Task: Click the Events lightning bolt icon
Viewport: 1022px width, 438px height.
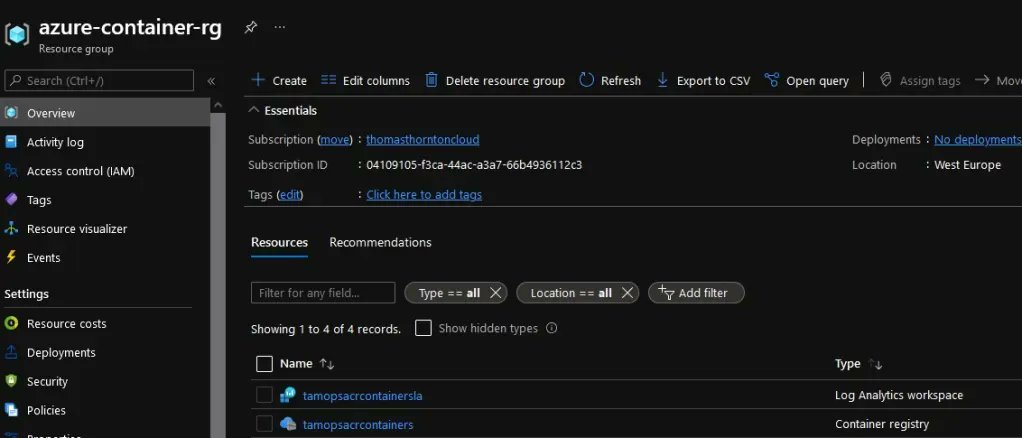Action: point(11,257)
